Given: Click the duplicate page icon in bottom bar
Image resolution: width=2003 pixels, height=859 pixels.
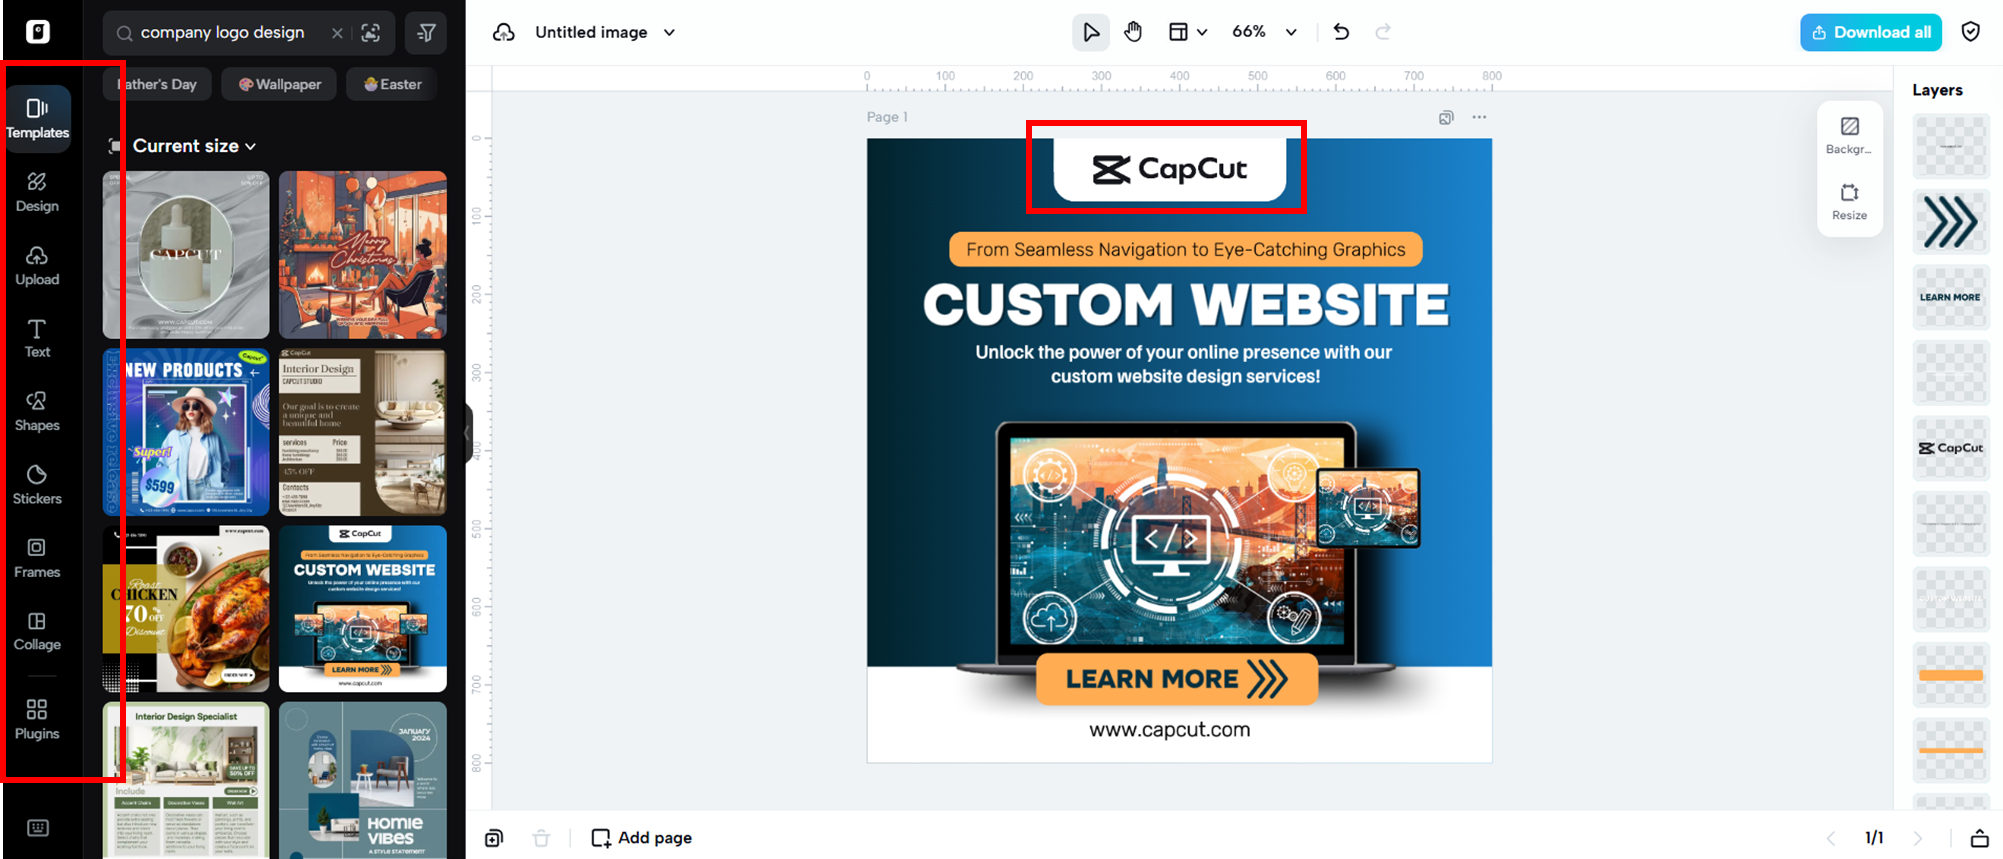Looking at the screenshot, I should click(494, 838).
